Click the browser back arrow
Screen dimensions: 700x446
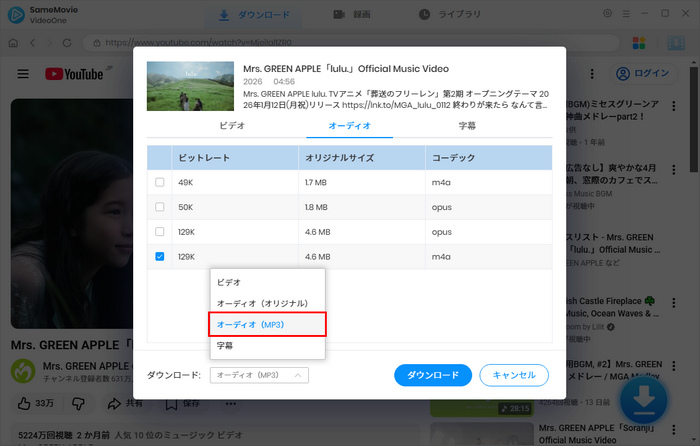(x=32, y=43)
